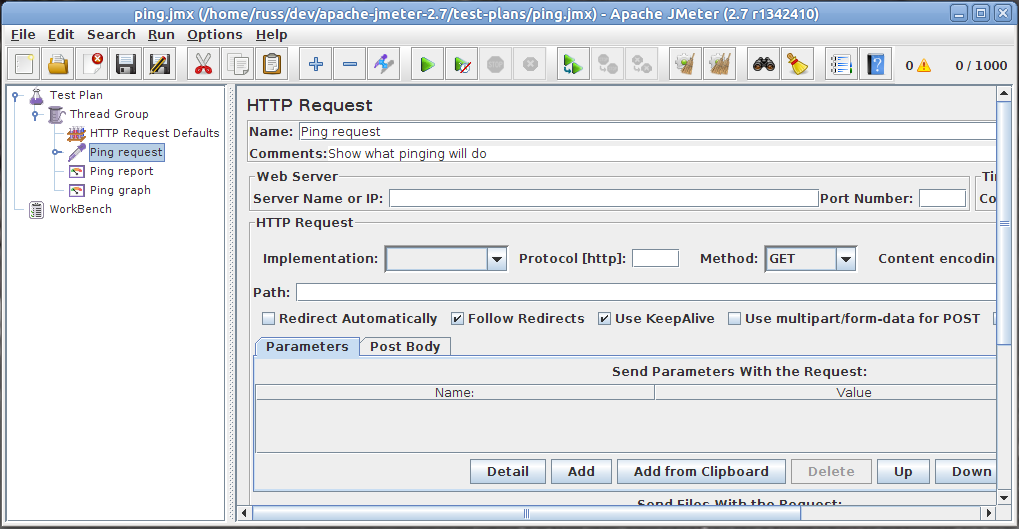1019x529 pixels.
Task: Click Add from Clipboard button
Action: tap(701, 472)
